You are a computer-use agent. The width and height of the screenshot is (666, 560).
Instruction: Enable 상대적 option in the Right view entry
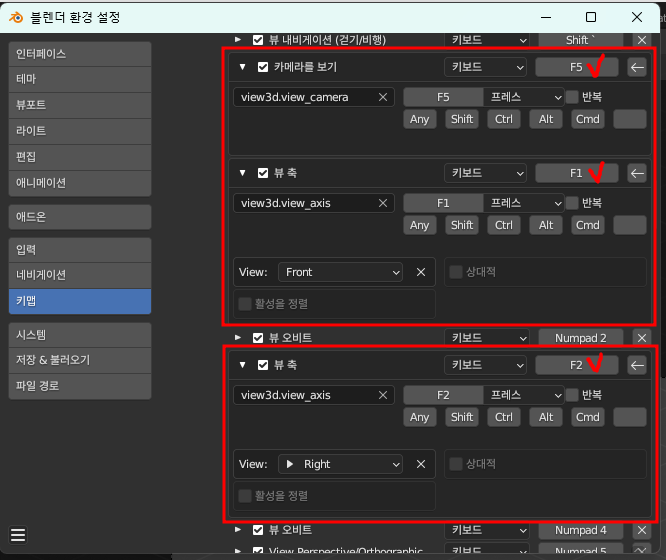(x=456, y=464)
